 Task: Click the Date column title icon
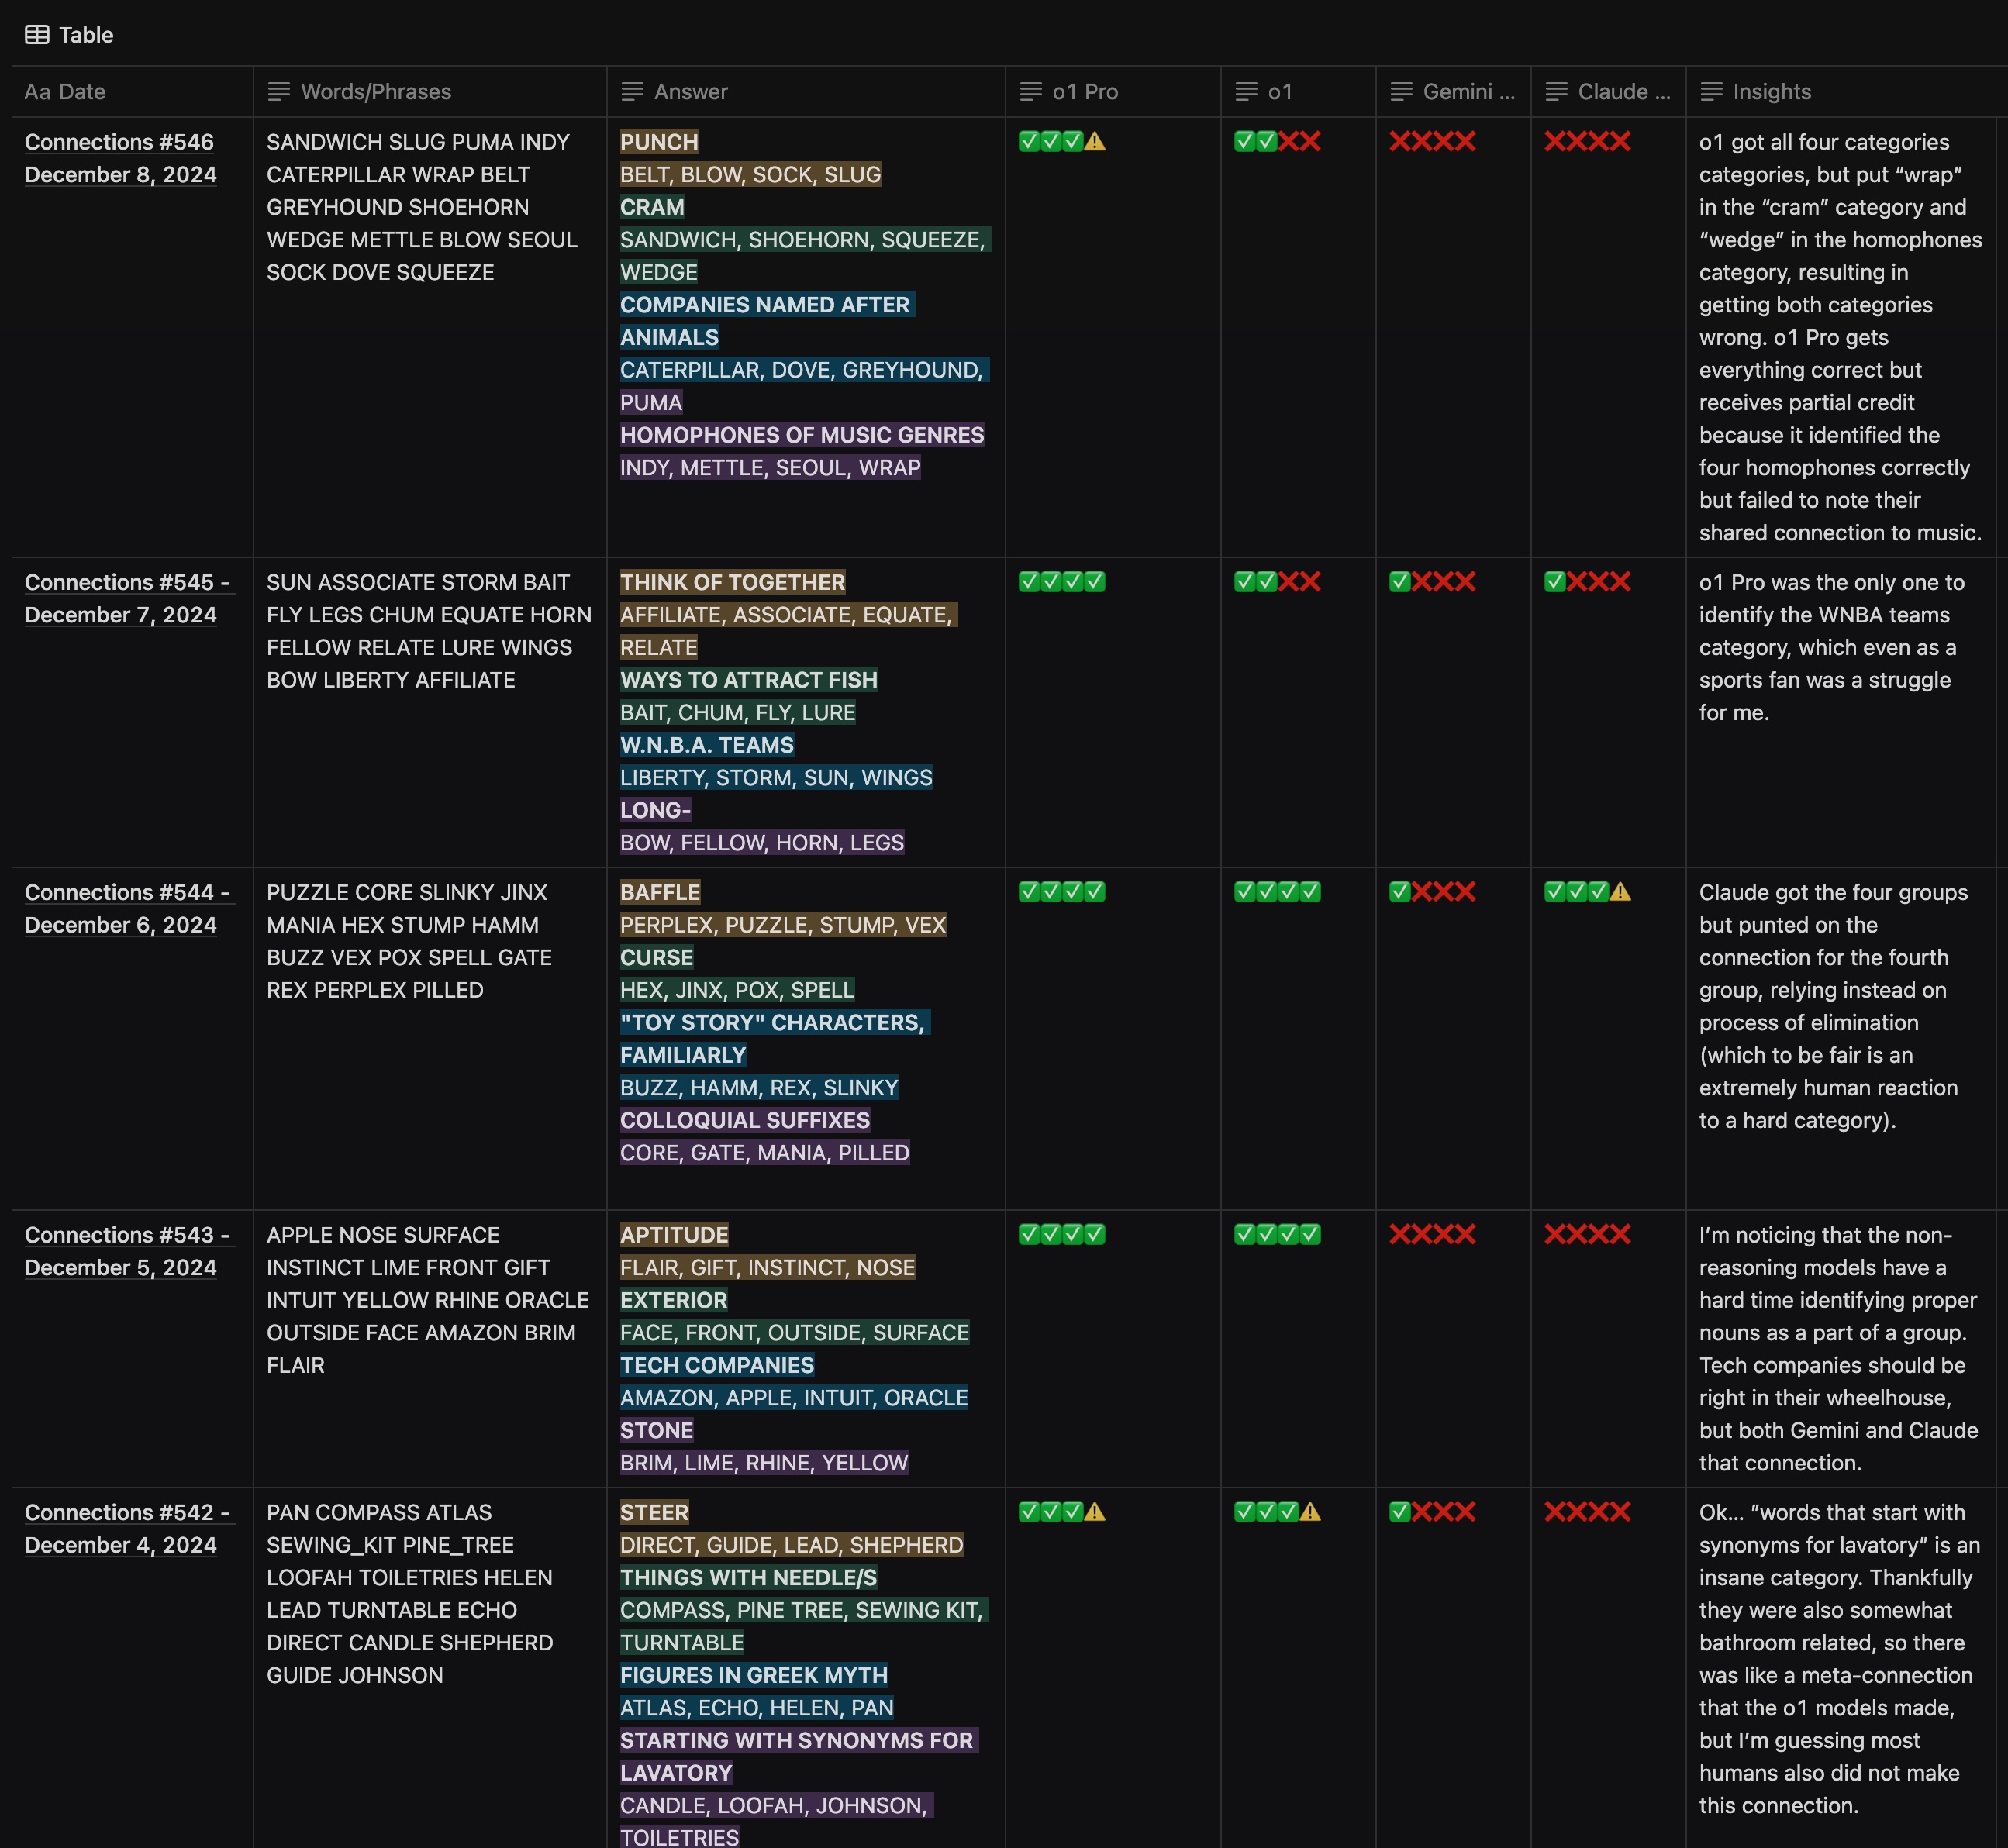[37, 92]
